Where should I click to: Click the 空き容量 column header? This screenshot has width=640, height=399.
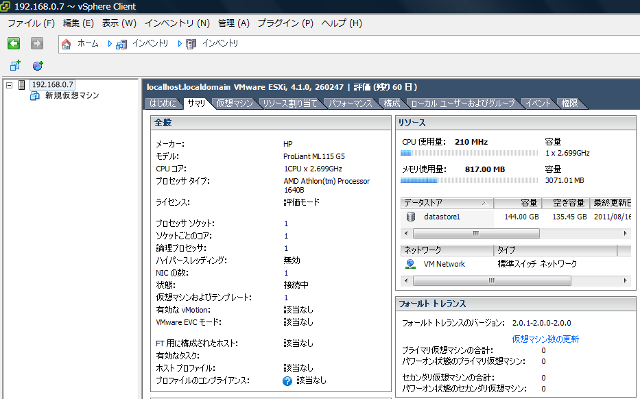(566, 203)
